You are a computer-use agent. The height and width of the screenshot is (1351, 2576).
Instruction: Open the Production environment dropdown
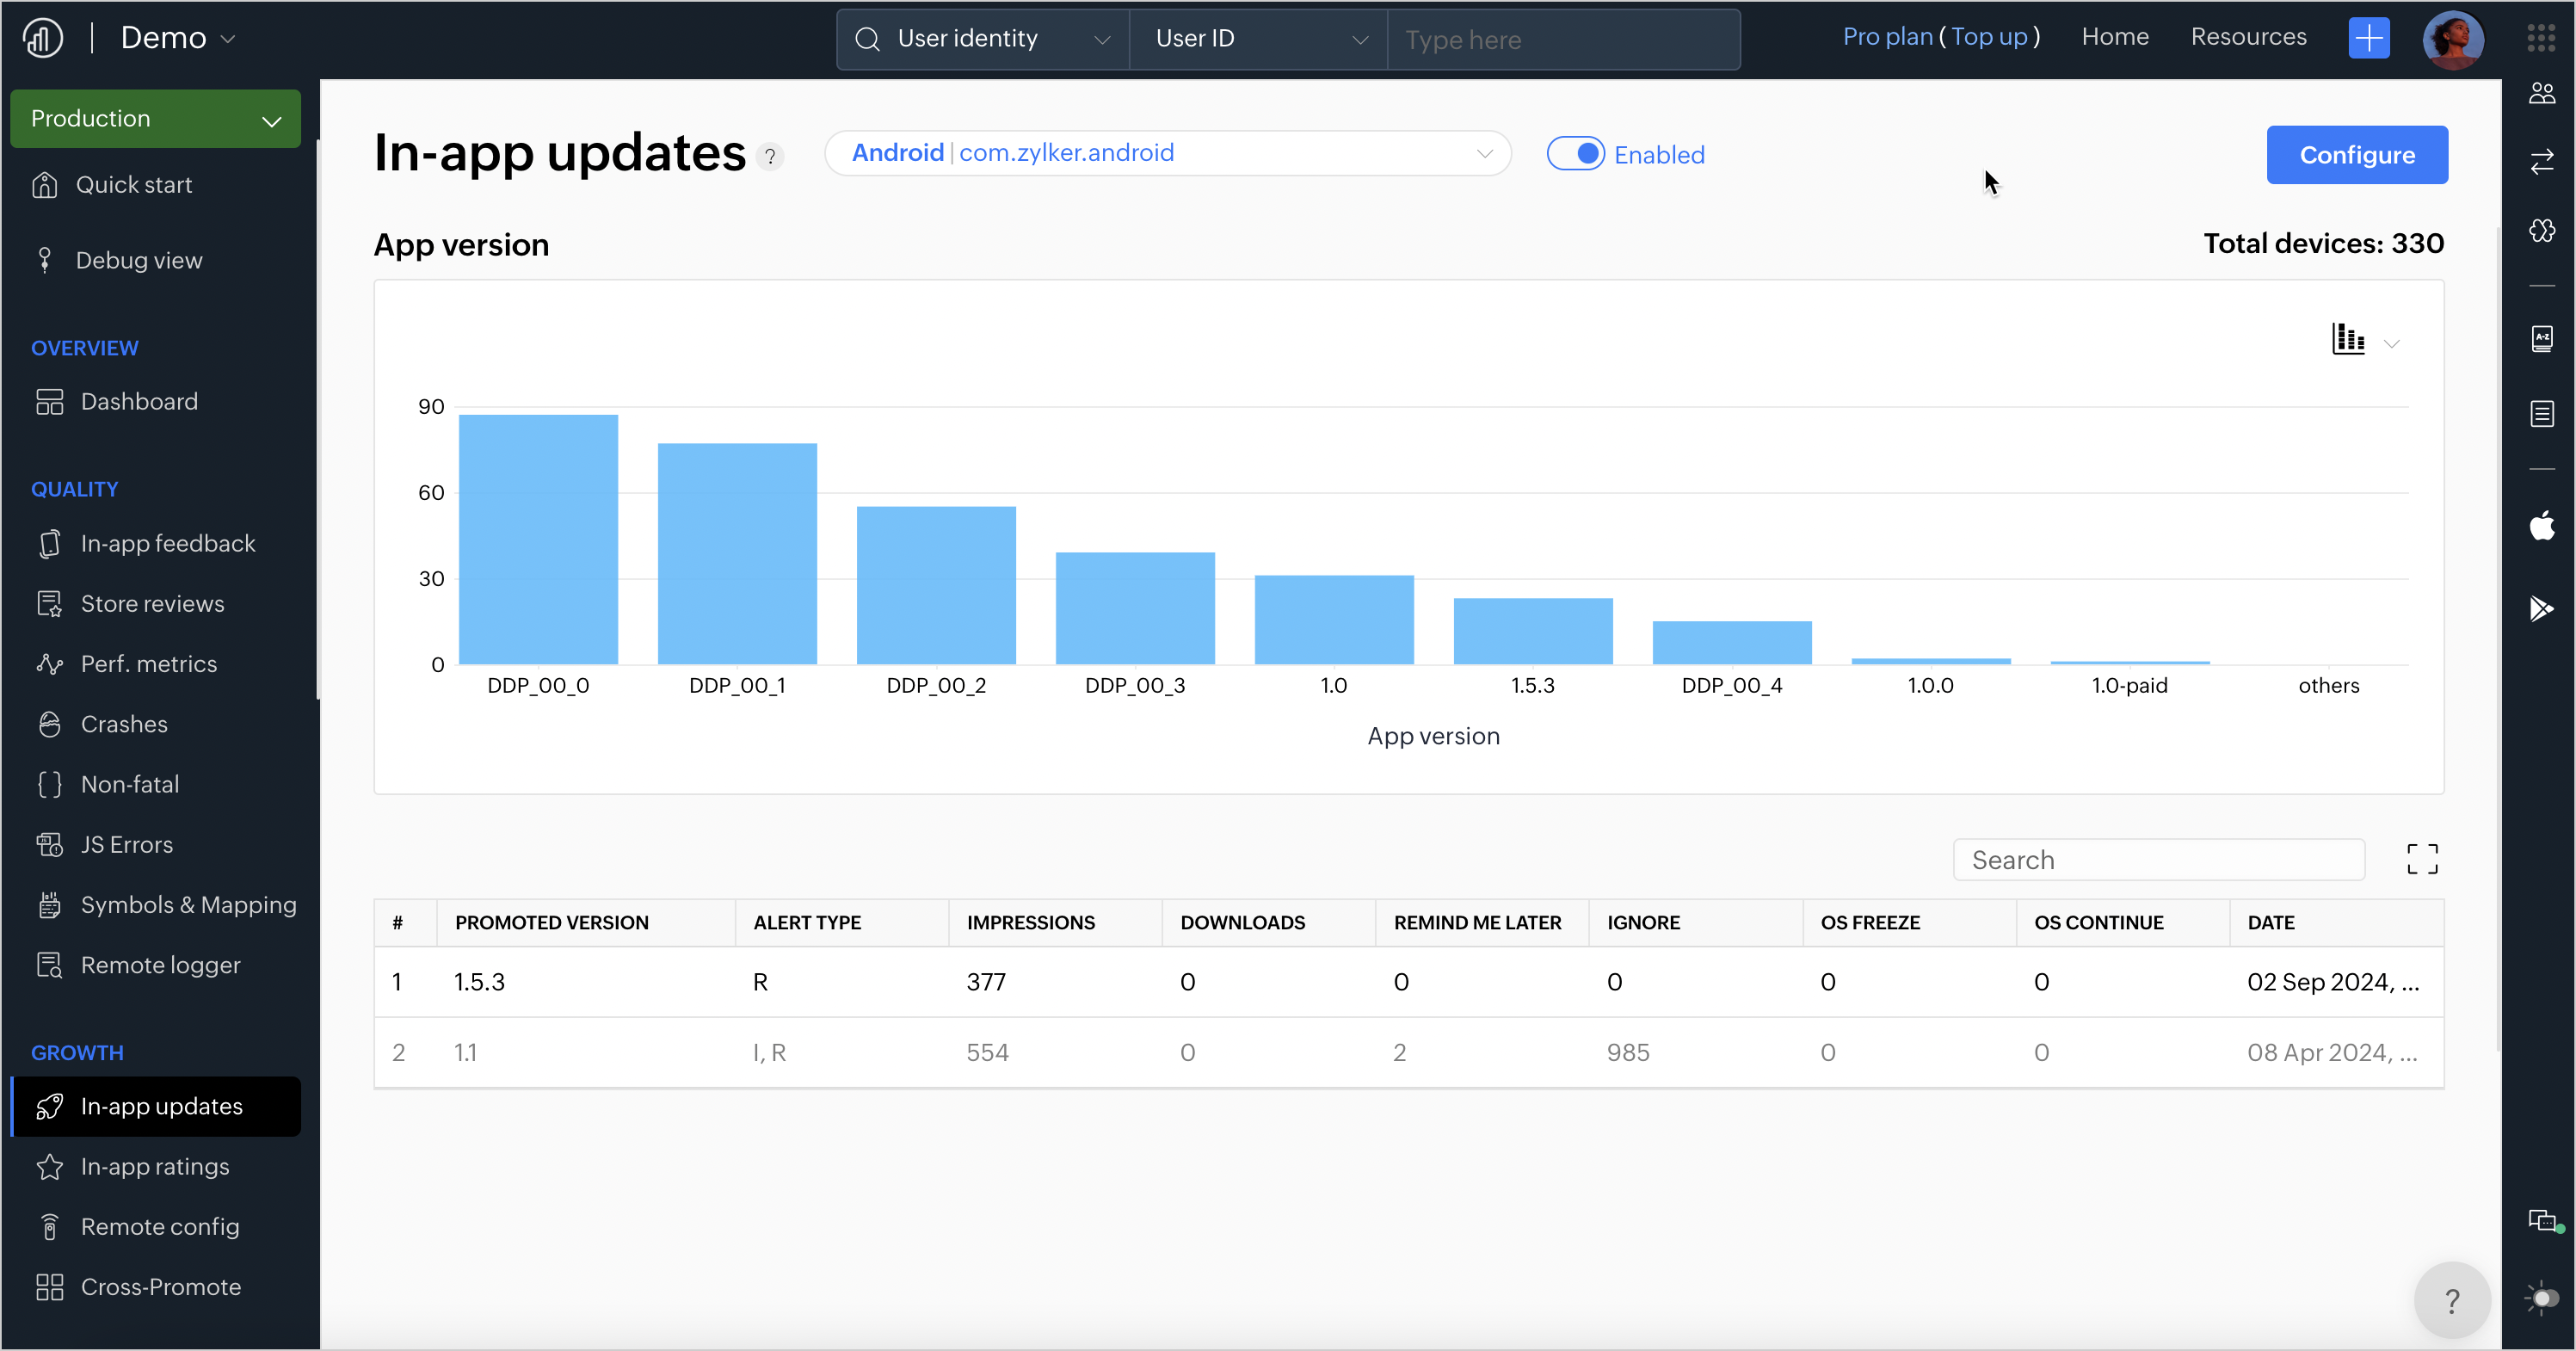pyautogui.click(x=155, y=119)
